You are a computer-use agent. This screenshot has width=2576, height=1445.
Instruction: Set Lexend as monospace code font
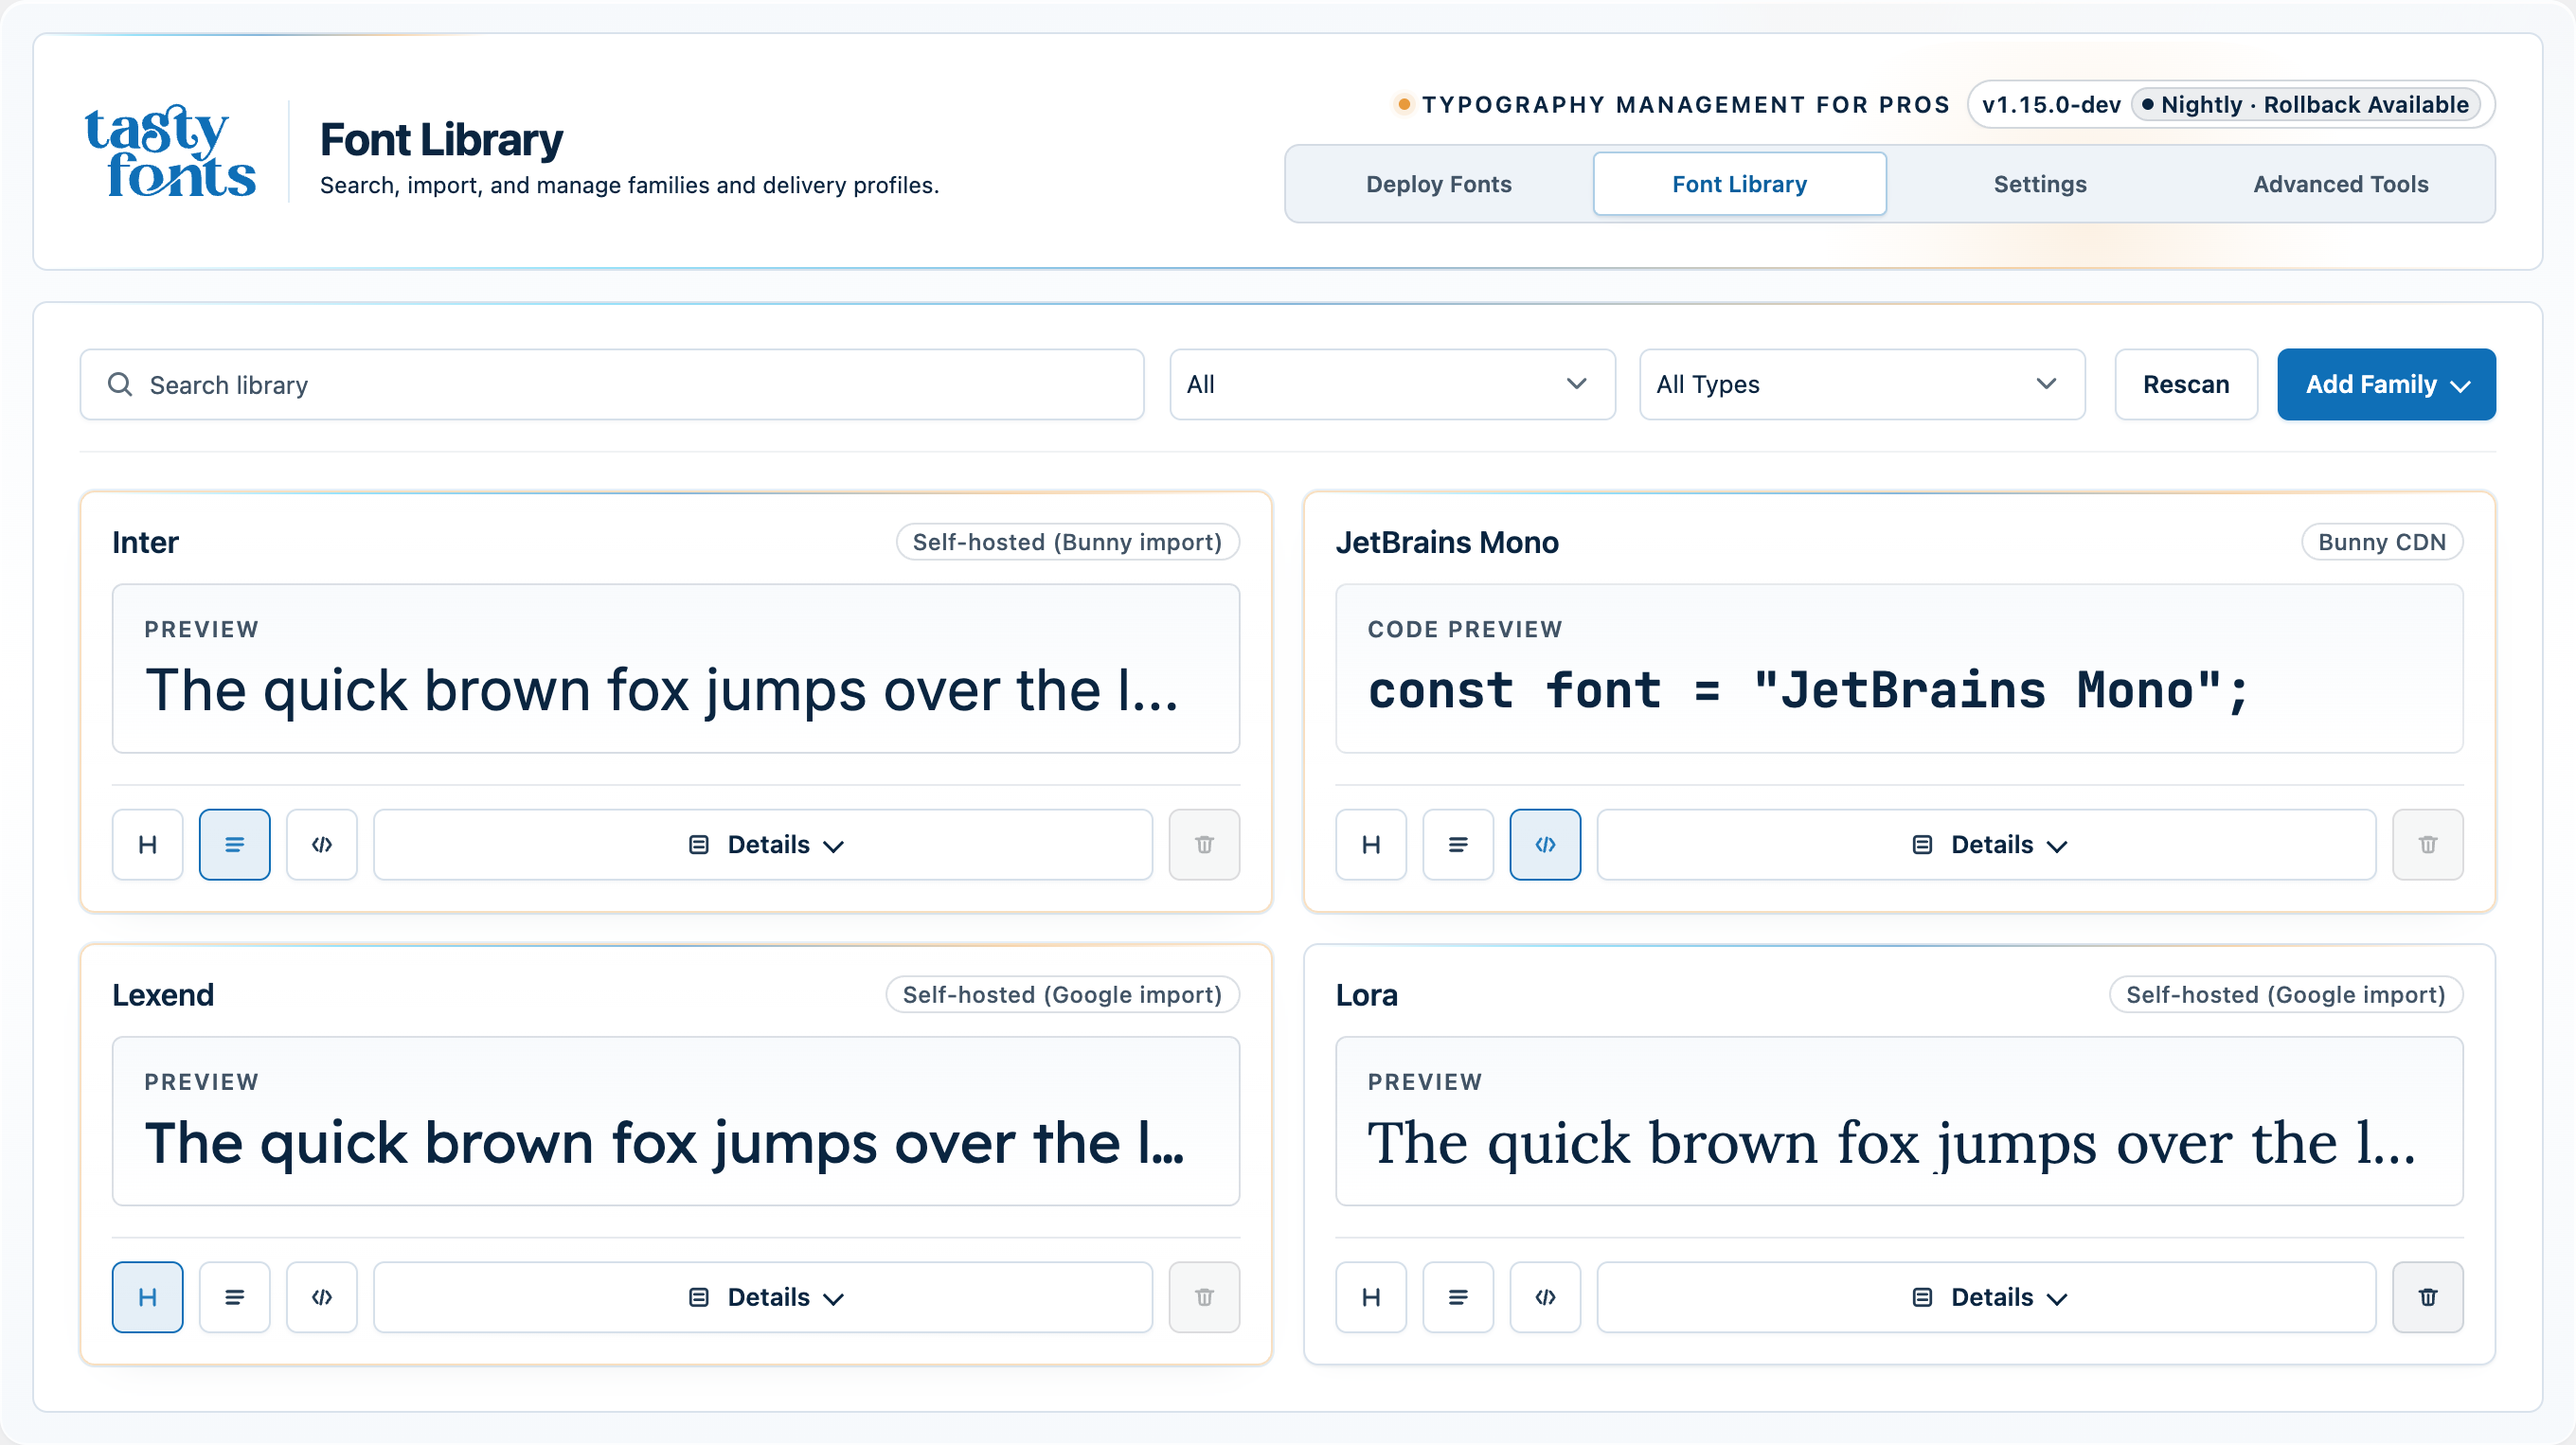pos(321,1297)
